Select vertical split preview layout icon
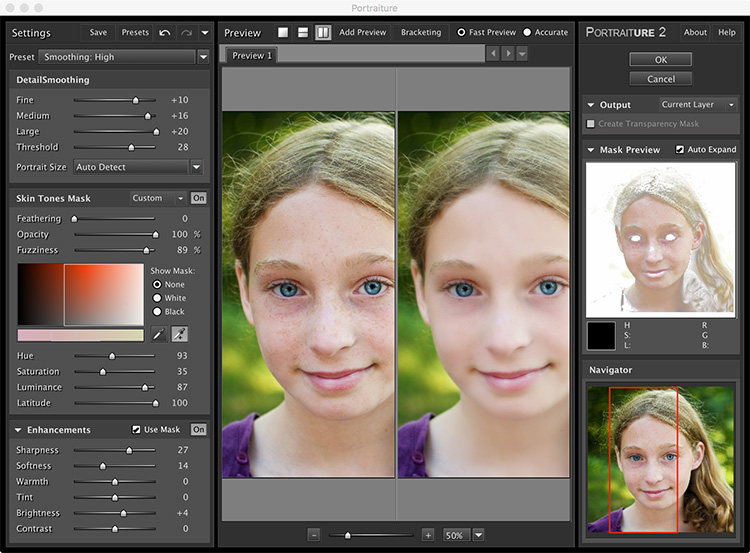750x553 pixels. [x=323, y=32]
